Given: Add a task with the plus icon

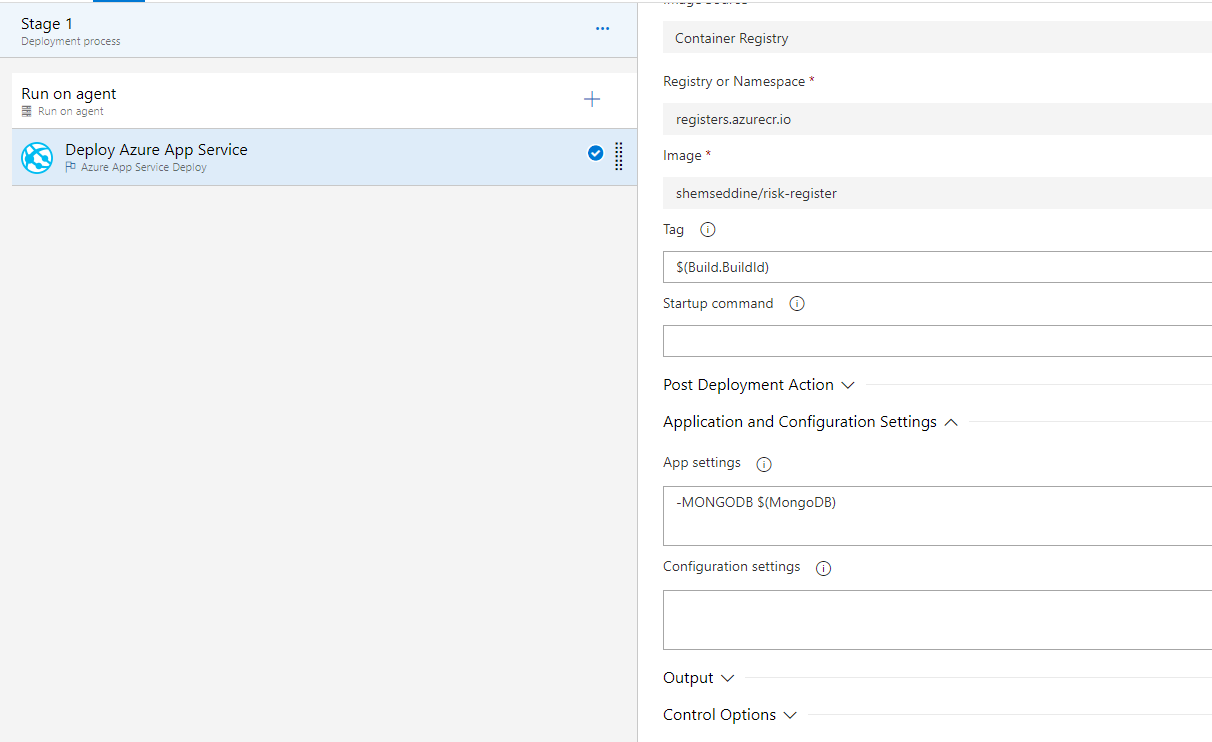Looking at the screenshot, I should tap(592, 99).
